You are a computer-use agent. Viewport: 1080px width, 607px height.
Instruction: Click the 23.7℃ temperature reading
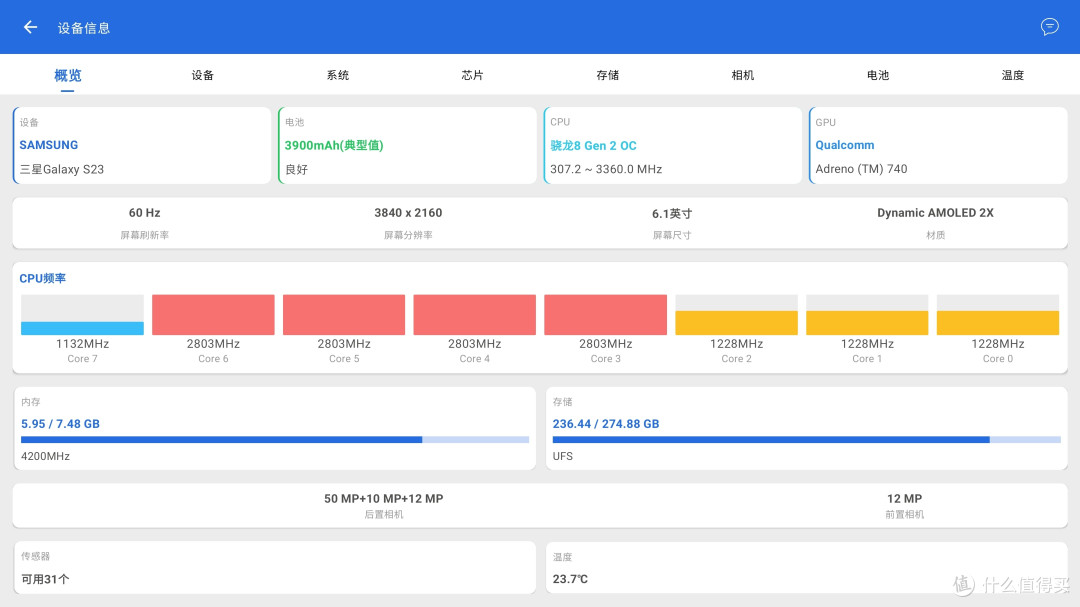(570, 579)
